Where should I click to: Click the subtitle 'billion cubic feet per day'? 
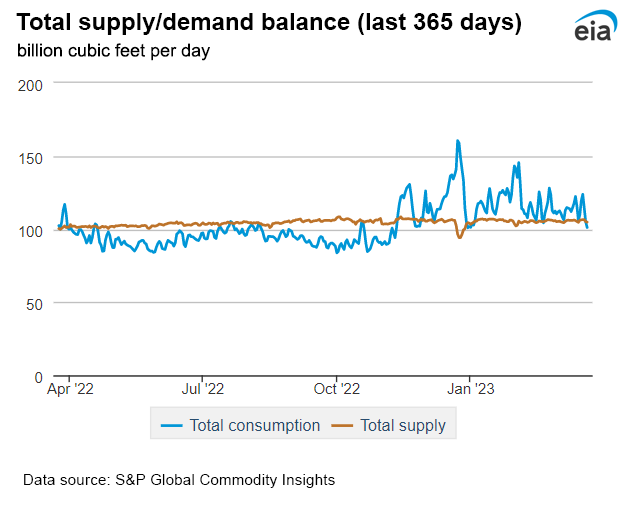coord(113,51)
